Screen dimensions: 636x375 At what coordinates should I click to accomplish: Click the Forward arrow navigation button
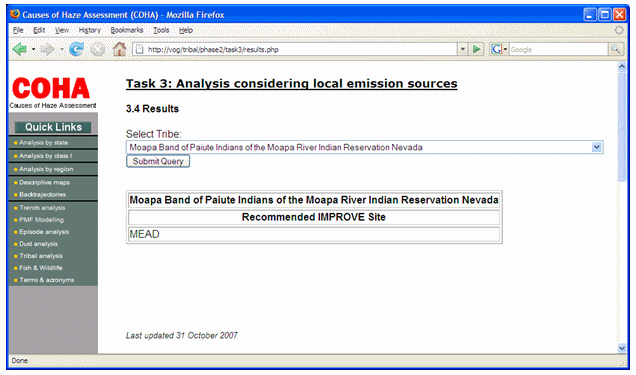coord(47,49)
